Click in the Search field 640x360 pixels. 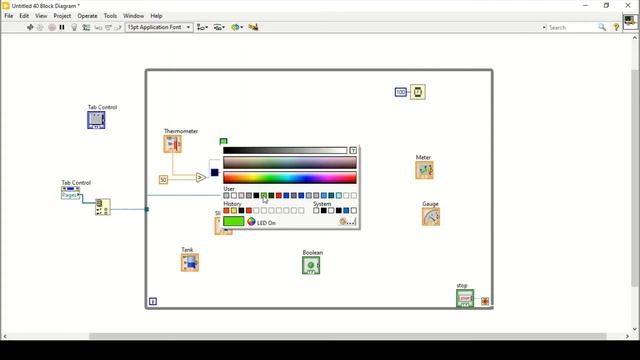point(571,27)
